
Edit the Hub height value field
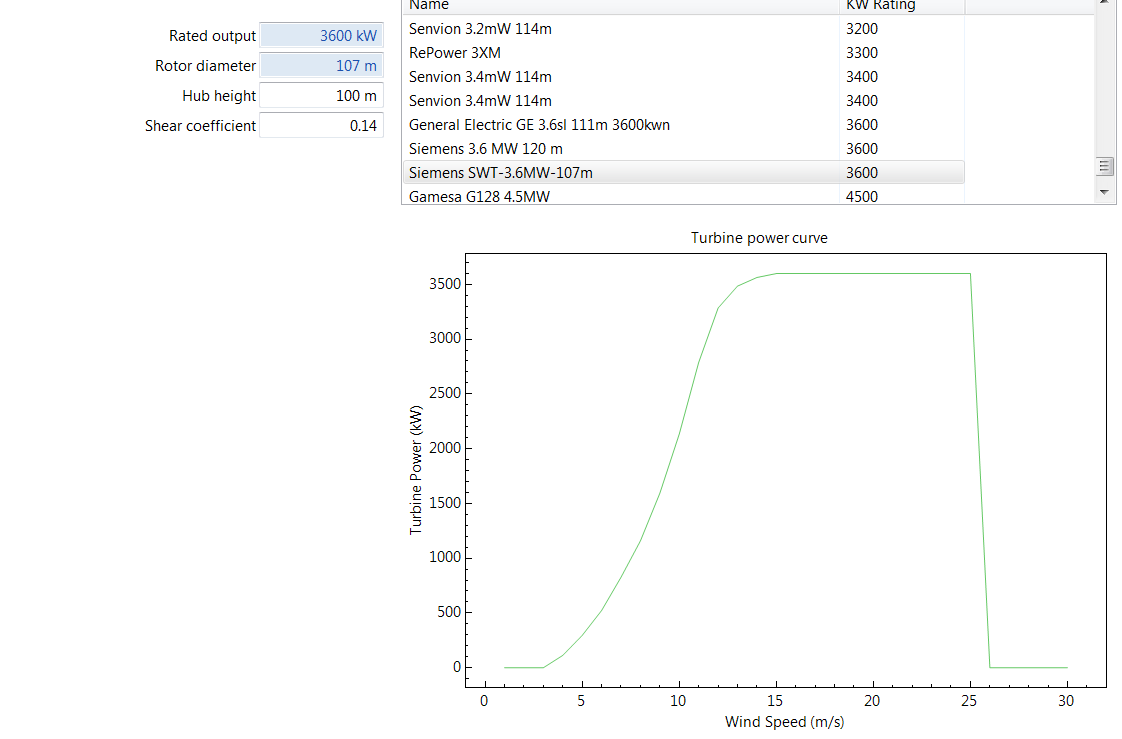tap(321, 96)
